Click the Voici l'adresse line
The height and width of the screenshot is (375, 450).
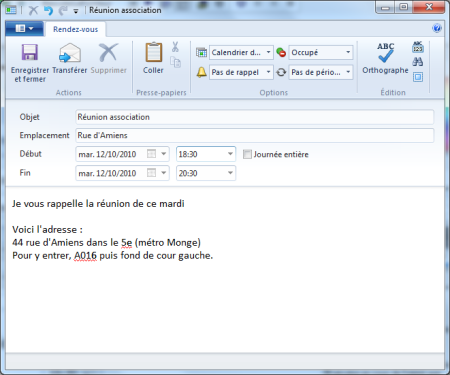(47, 230)
